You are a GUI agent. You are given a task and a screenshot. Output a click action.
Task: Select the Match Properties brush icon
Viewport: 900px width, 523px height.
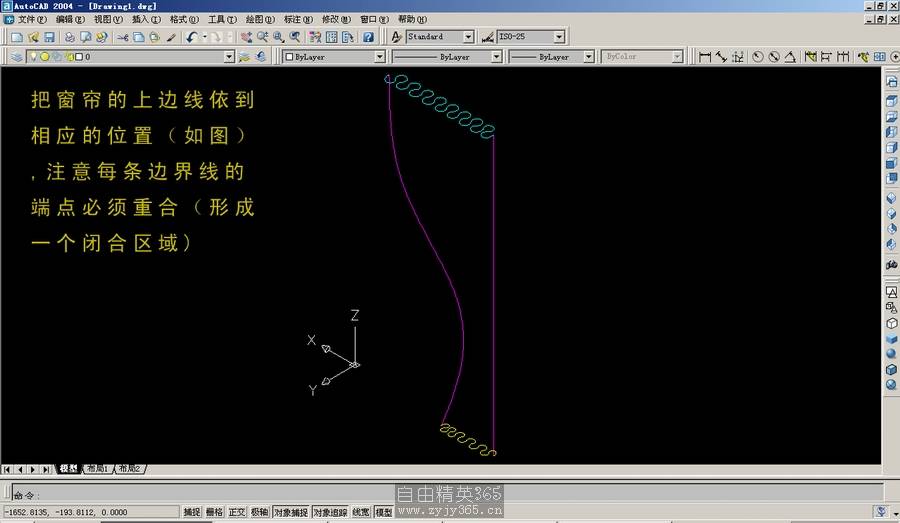[x=171, y=37]
